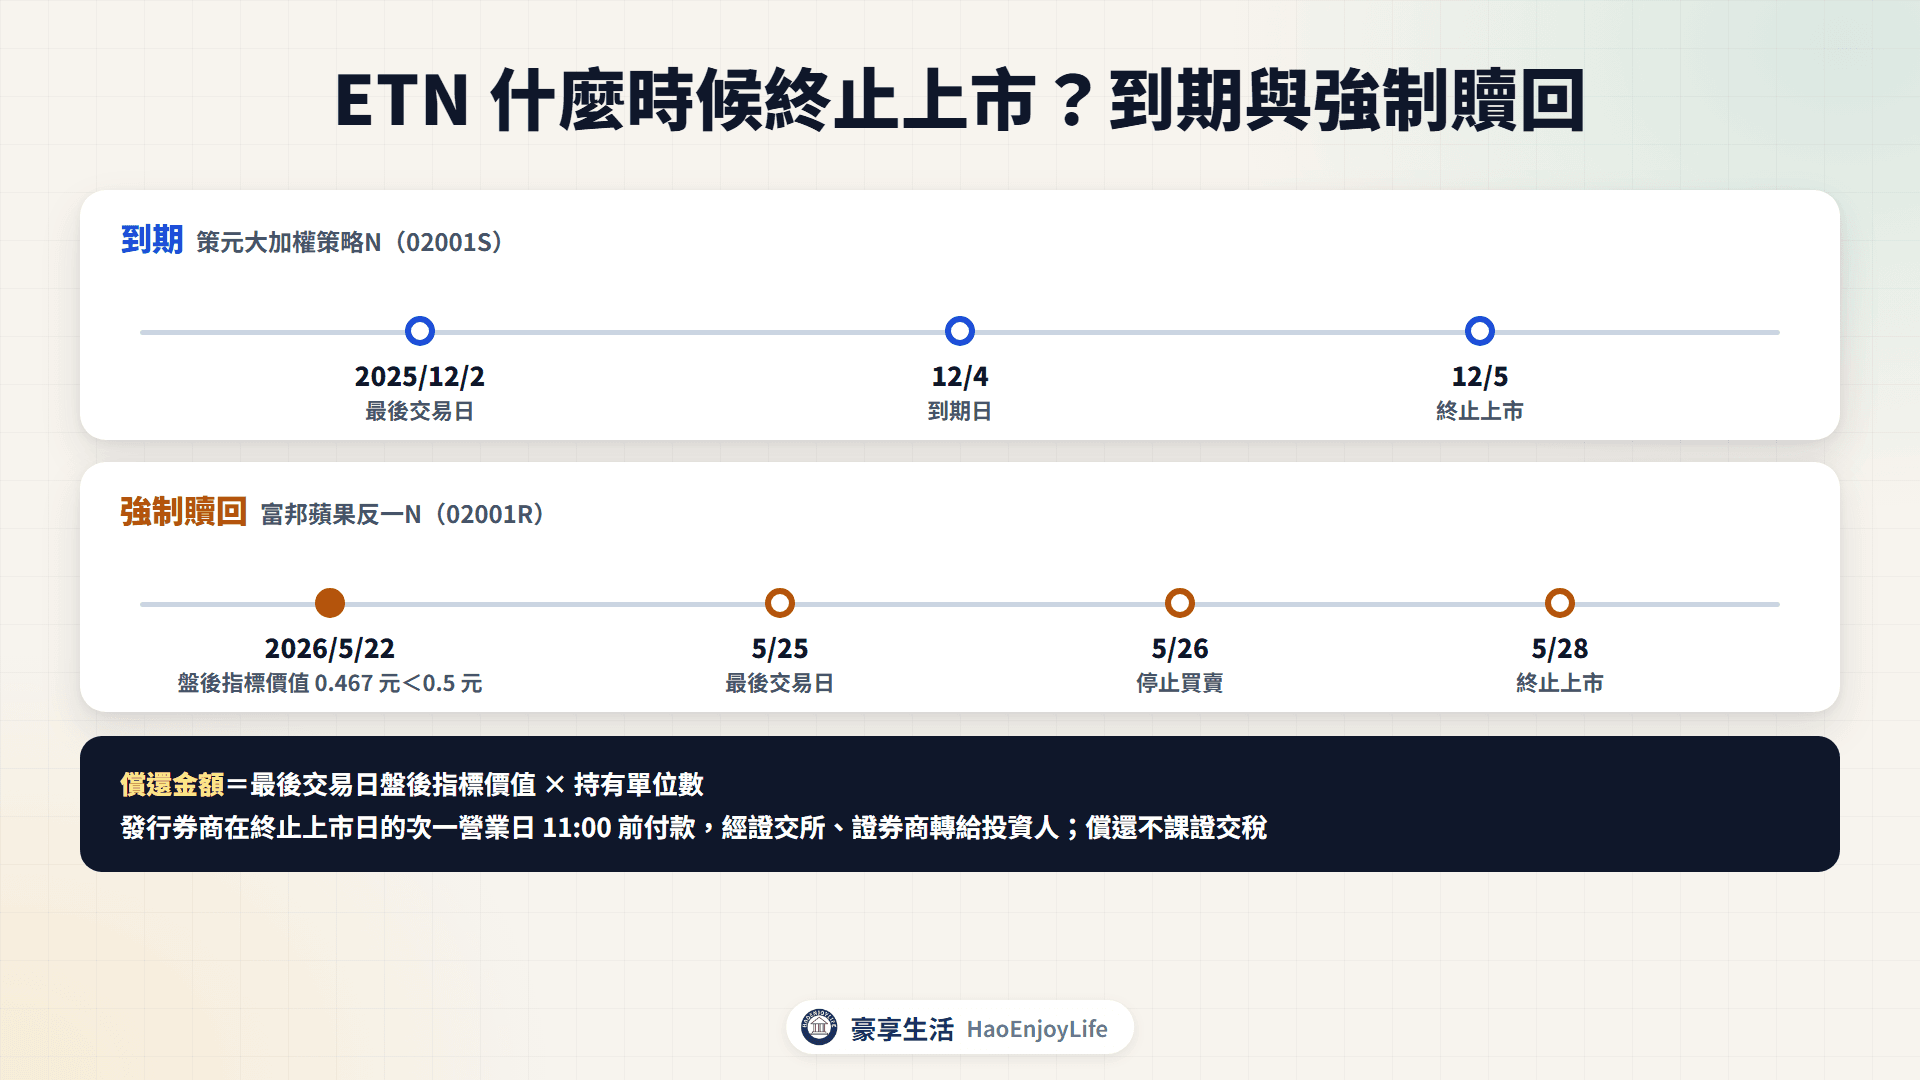Image resolution: width=1920 pixels, height=1080 pixels.
Task: Click the '5/25' date text
Action: 780,648
